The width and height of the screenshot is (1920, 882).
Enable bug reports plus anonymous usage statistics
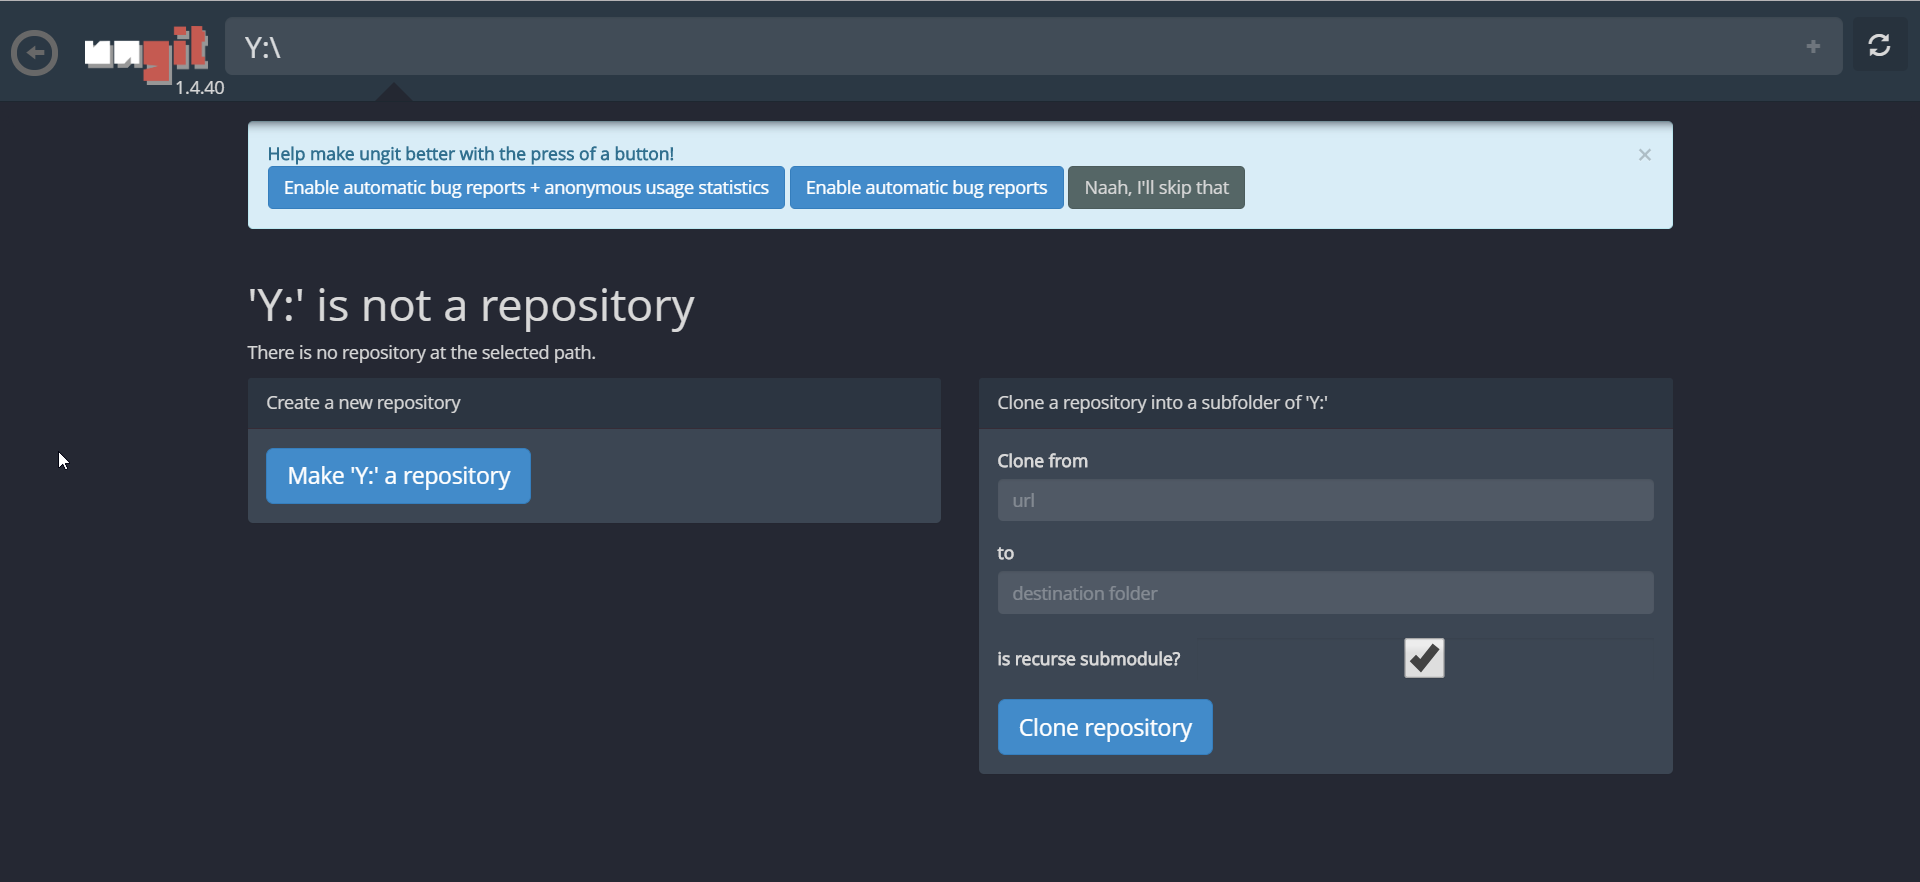click(526, 188)
